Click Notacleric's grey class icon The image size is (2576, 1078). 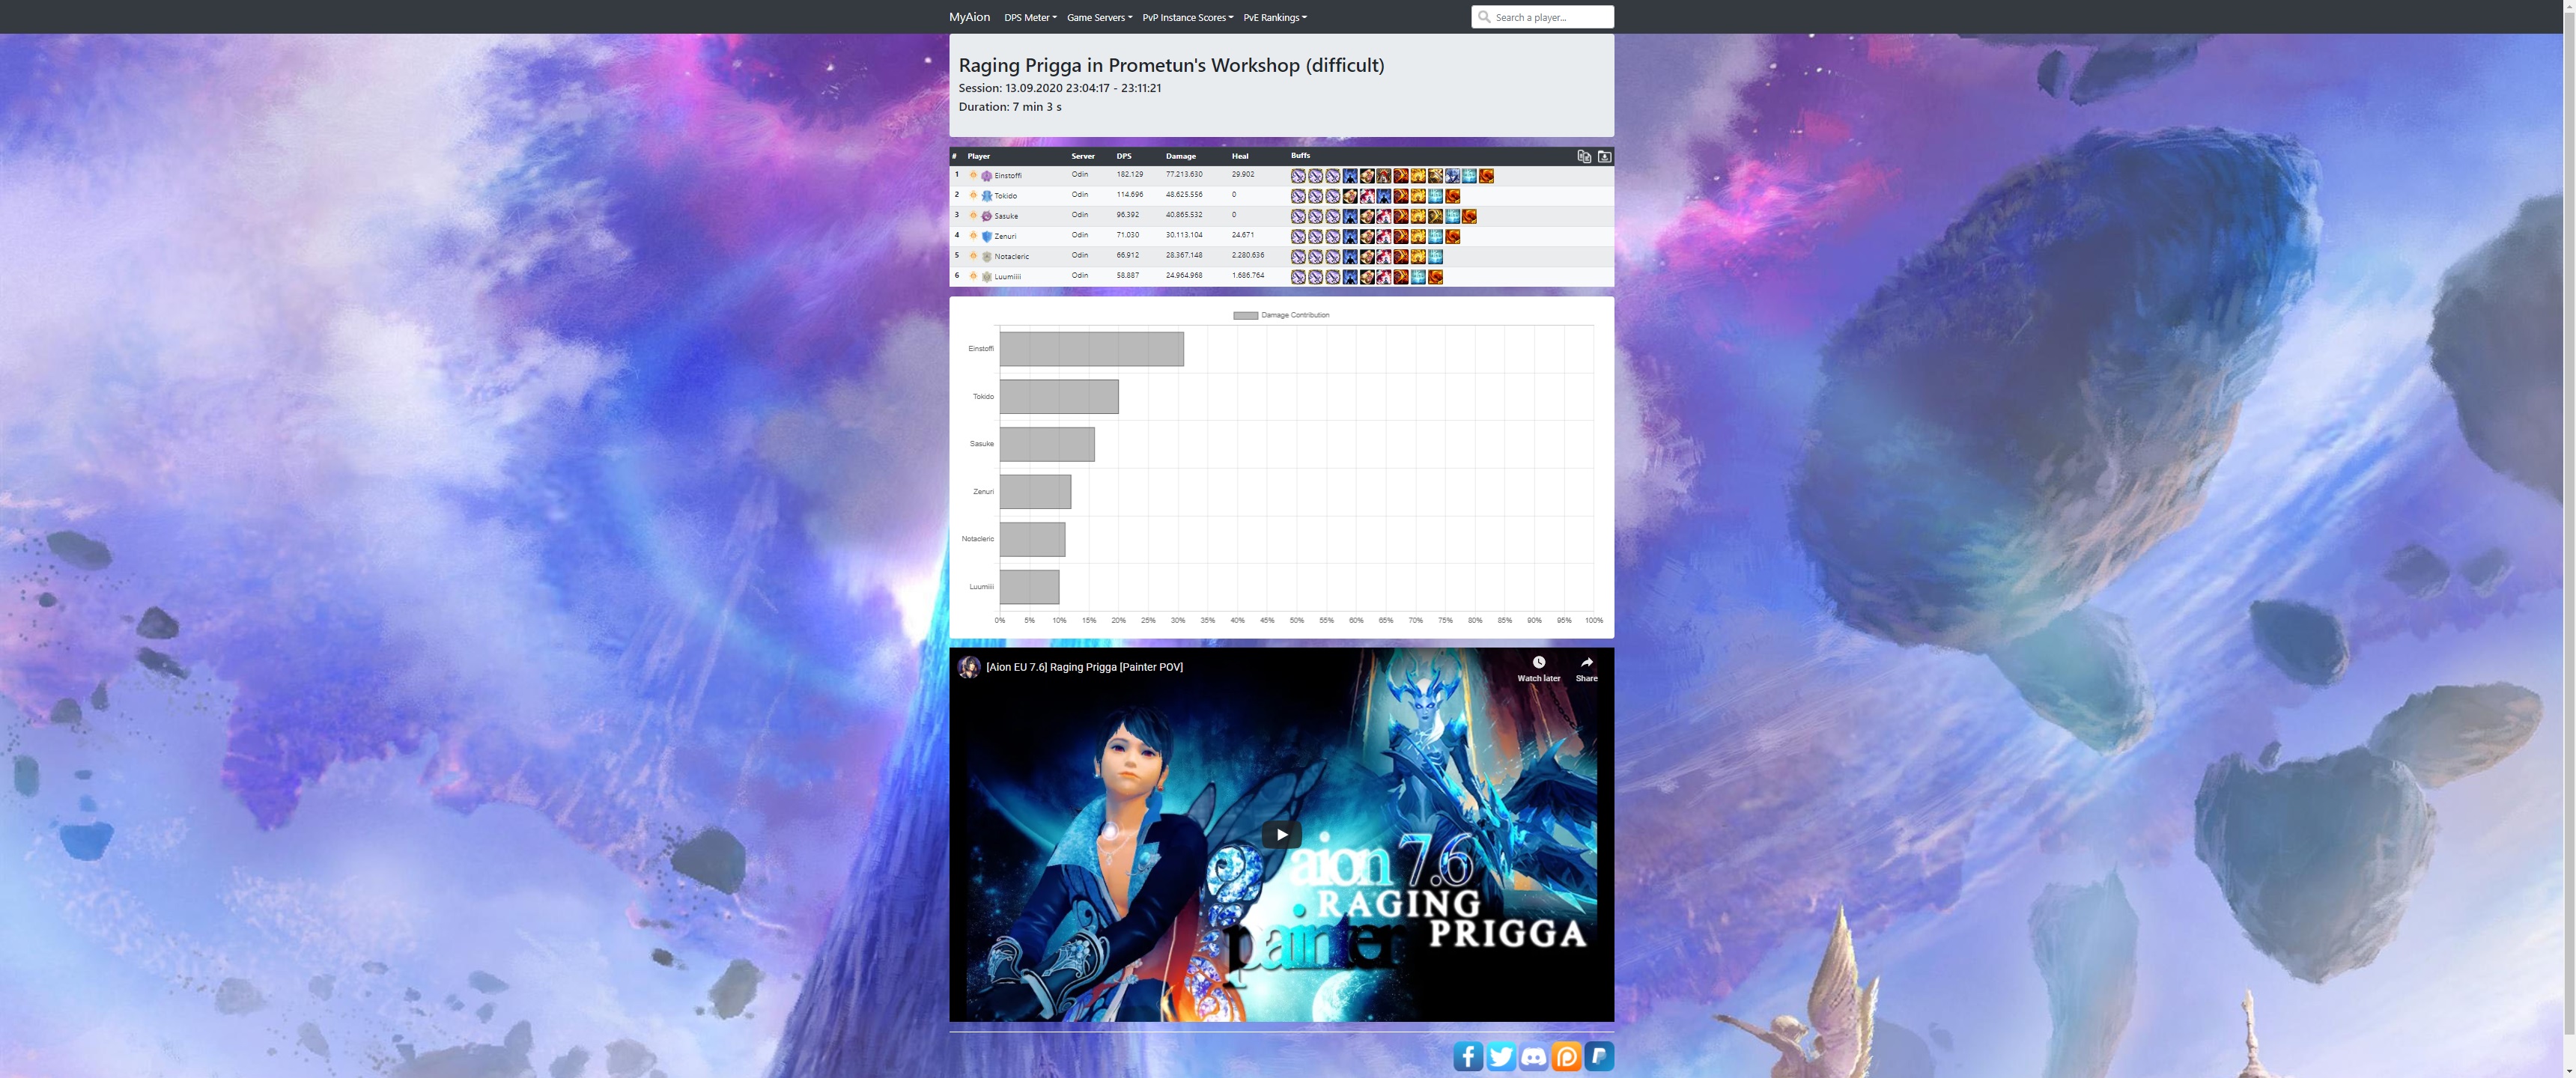click(x=987, y=257)
